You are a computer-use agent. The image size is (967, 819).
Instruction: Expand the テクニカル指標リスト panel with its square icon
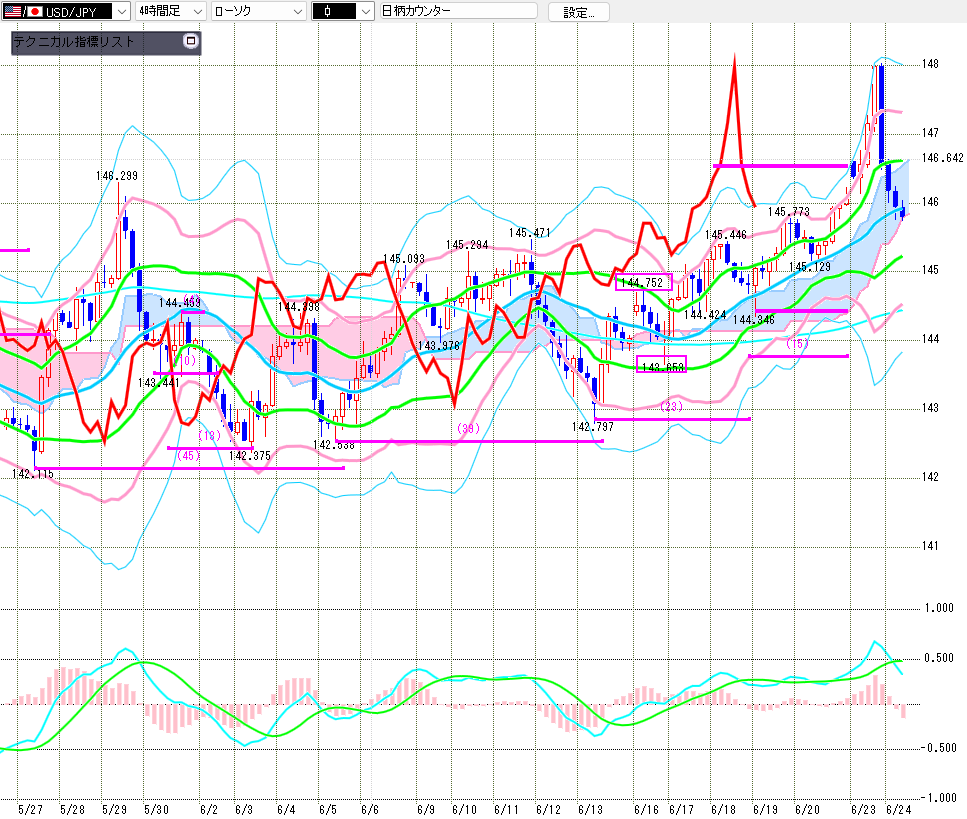click(191, 41)
